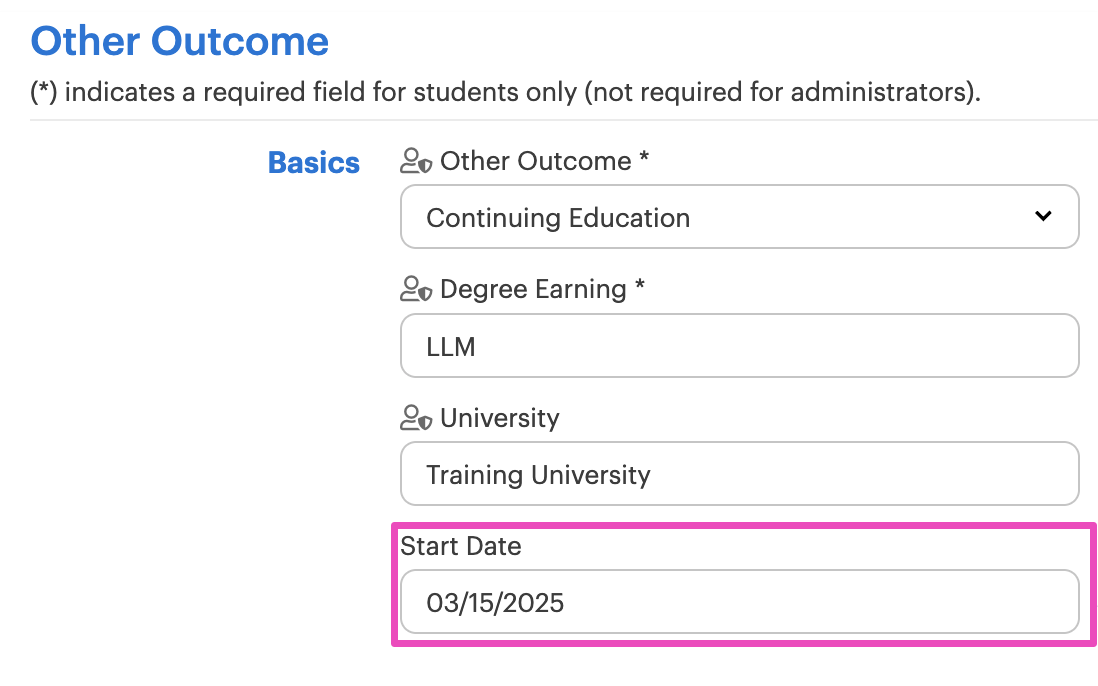The height and width of the screenshot is (686, 1098).
Task: Click the asterisk after Other Outcome label
Action: click(x=644, y=158)
